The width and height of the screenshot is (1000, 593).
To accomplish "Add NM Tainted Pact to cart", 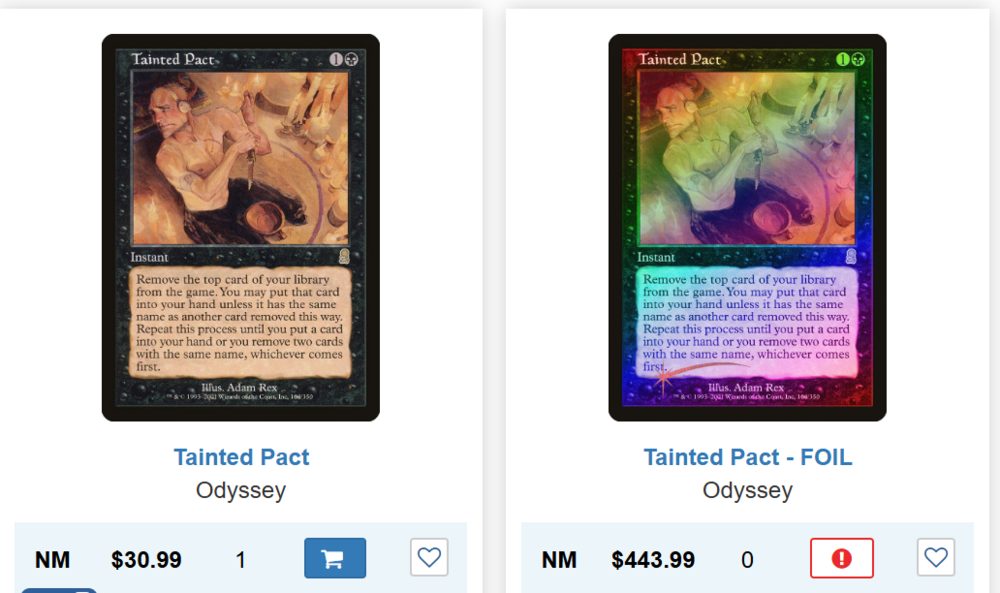I will pos(335,559).
